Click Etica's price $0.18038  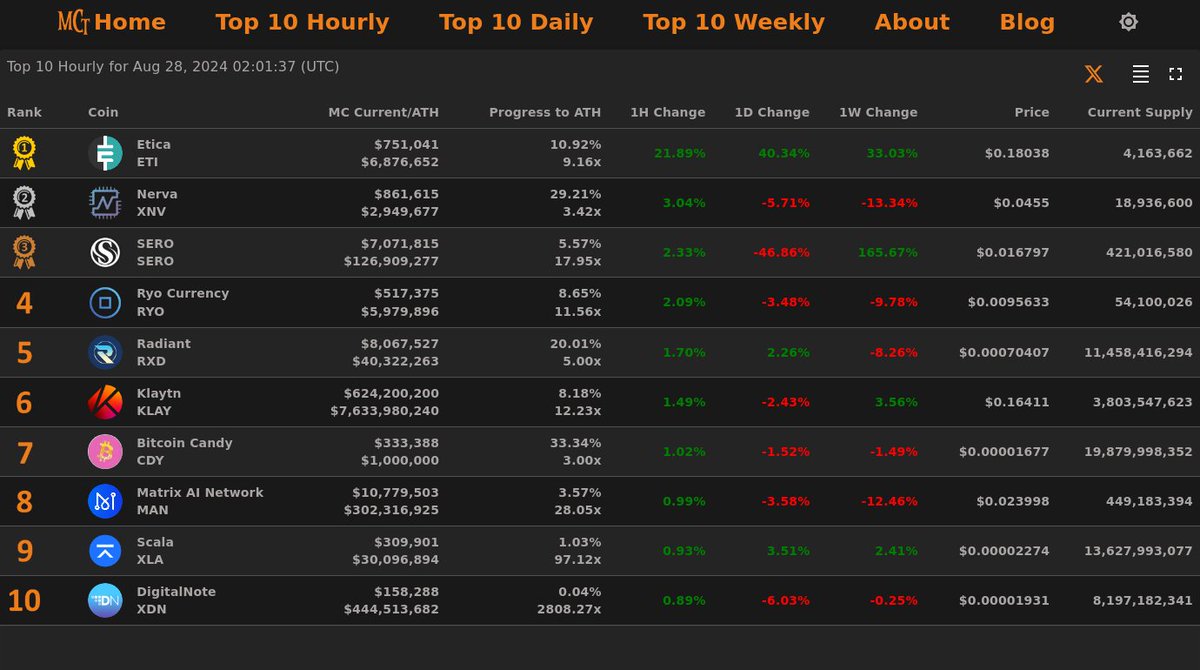(x=1017, y=154)
